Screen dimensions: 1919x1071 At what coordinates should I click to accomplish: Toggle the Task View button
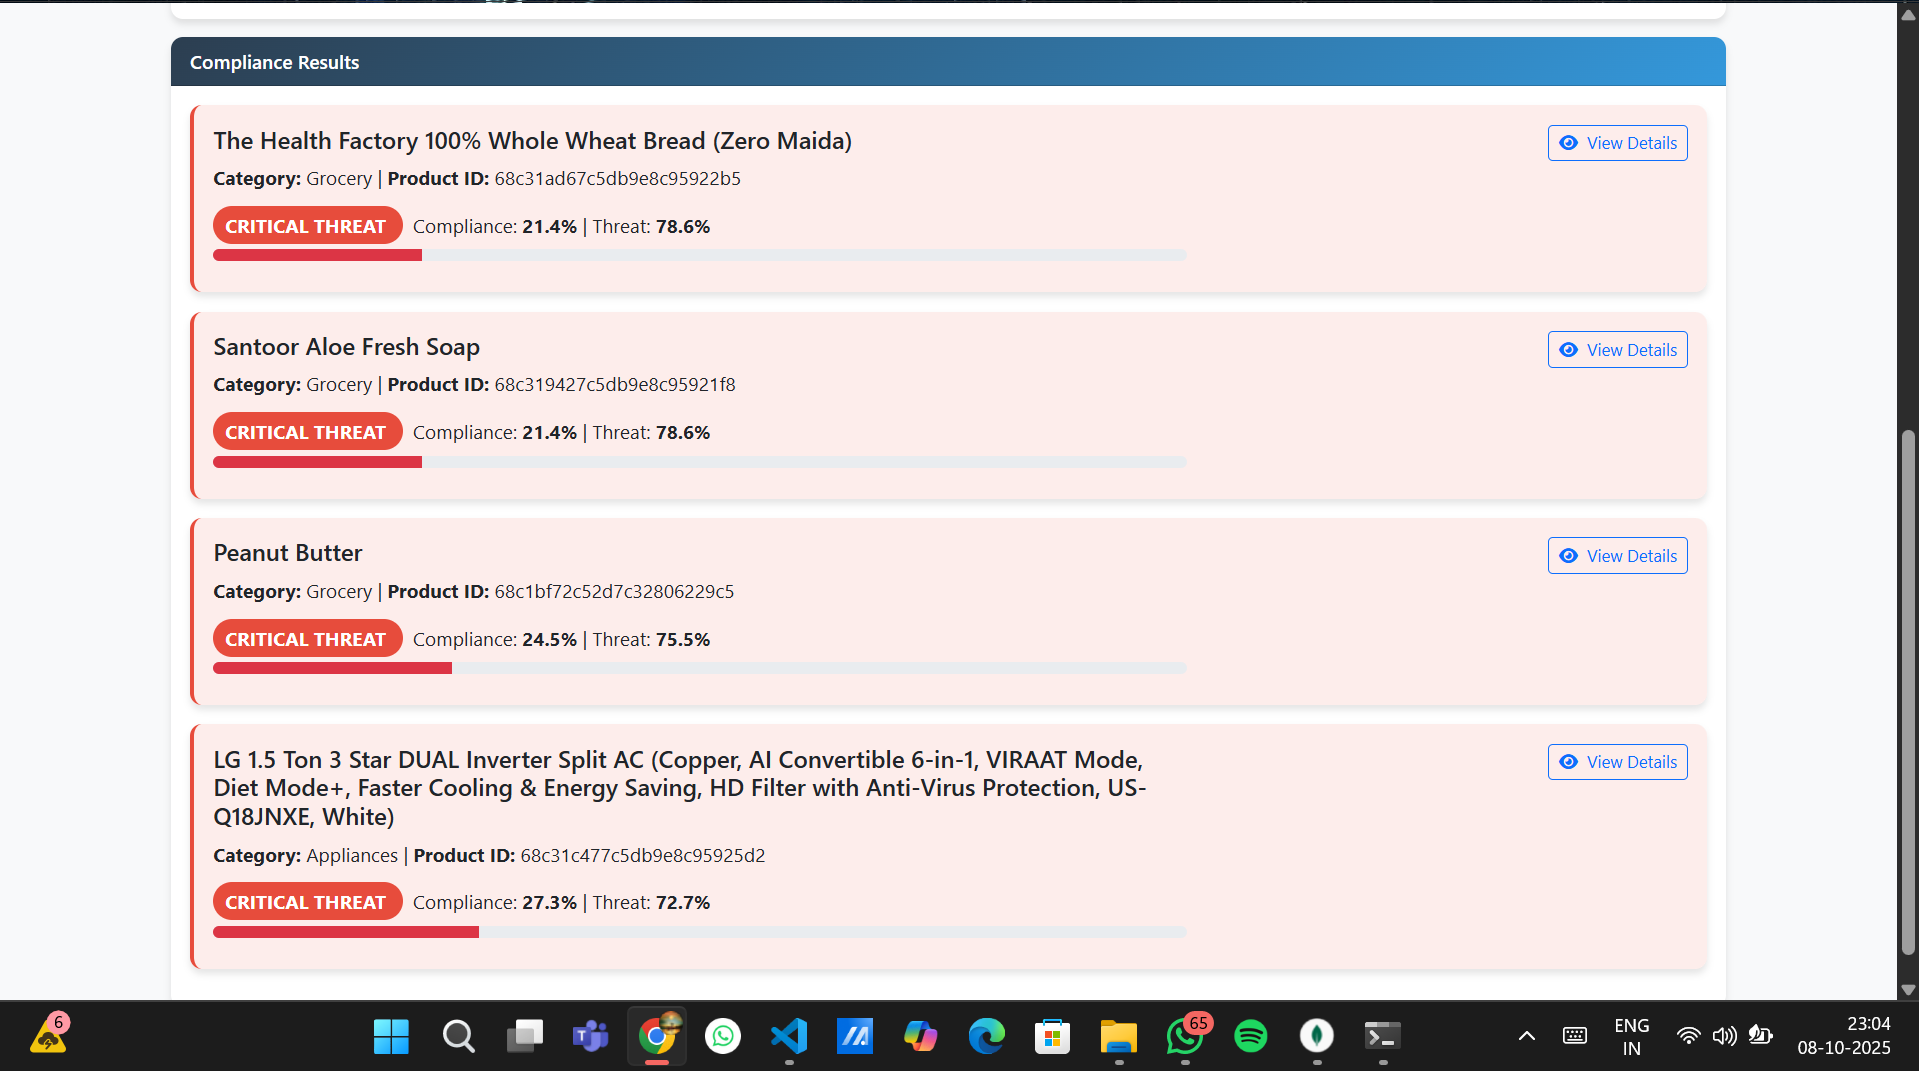pos(524,1036)
